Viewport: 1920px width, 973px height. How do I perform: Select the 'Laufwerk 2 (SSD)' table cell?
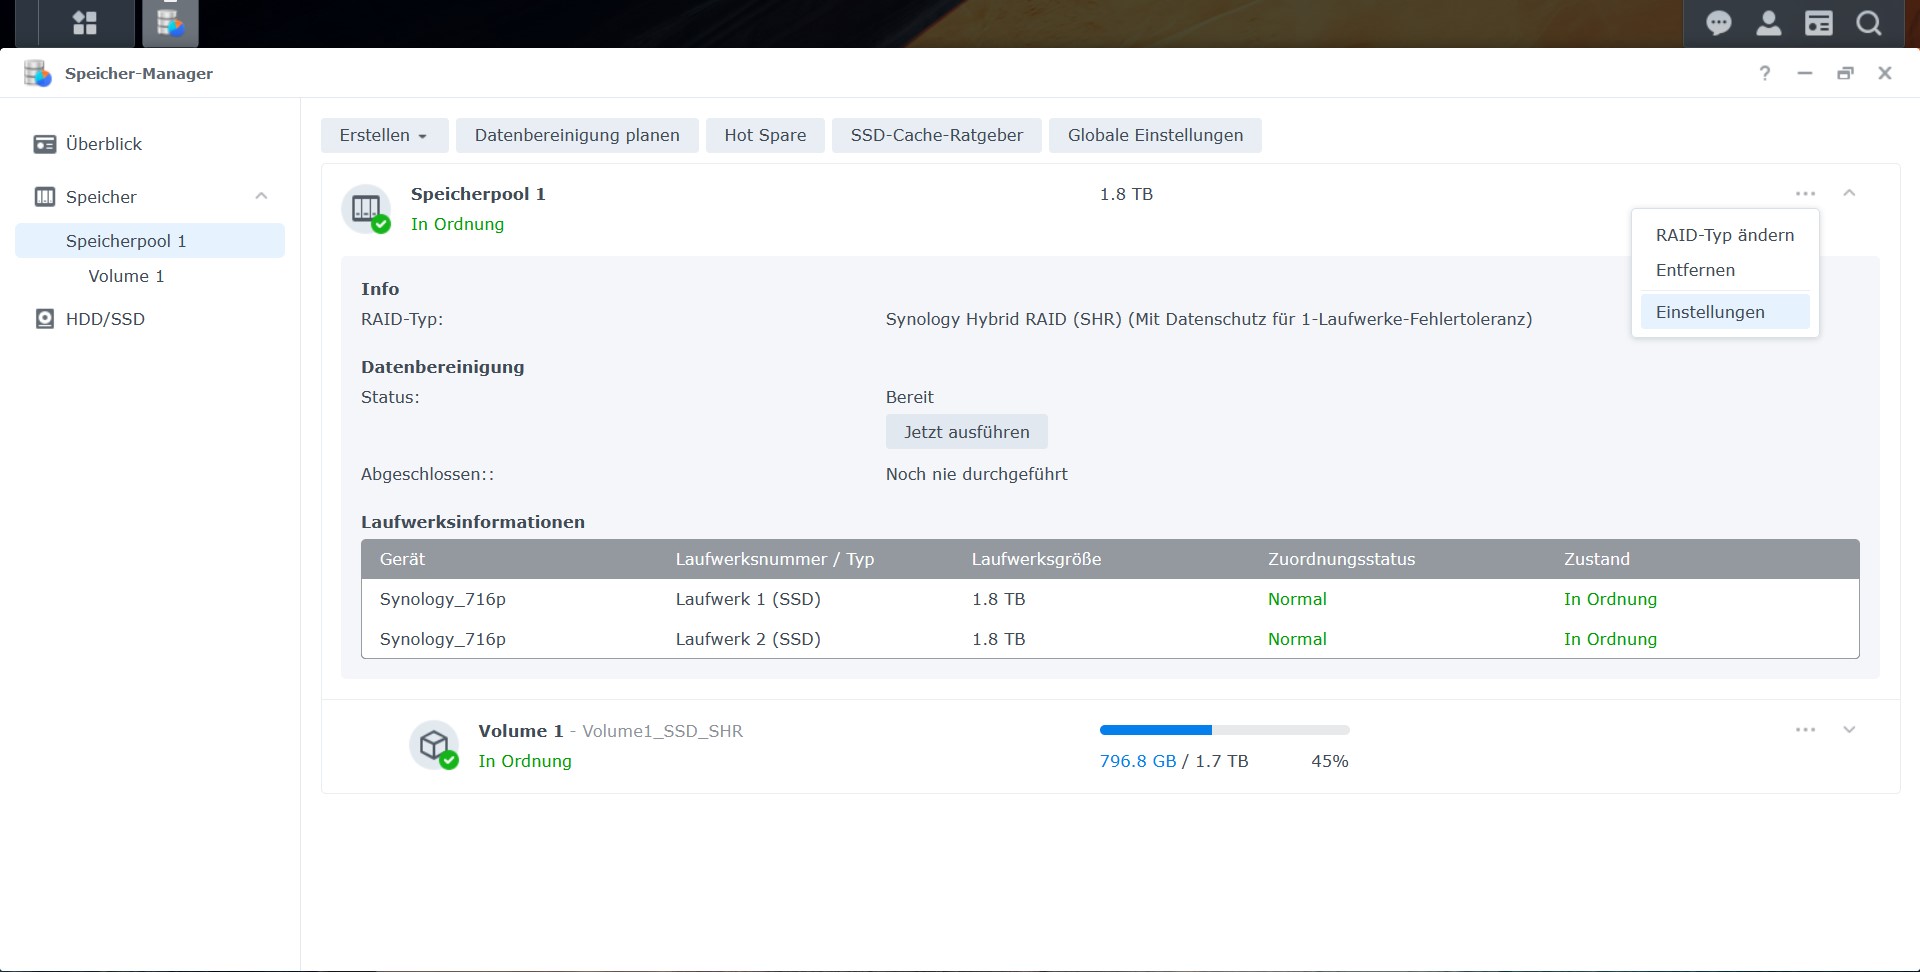coord(748,639)
